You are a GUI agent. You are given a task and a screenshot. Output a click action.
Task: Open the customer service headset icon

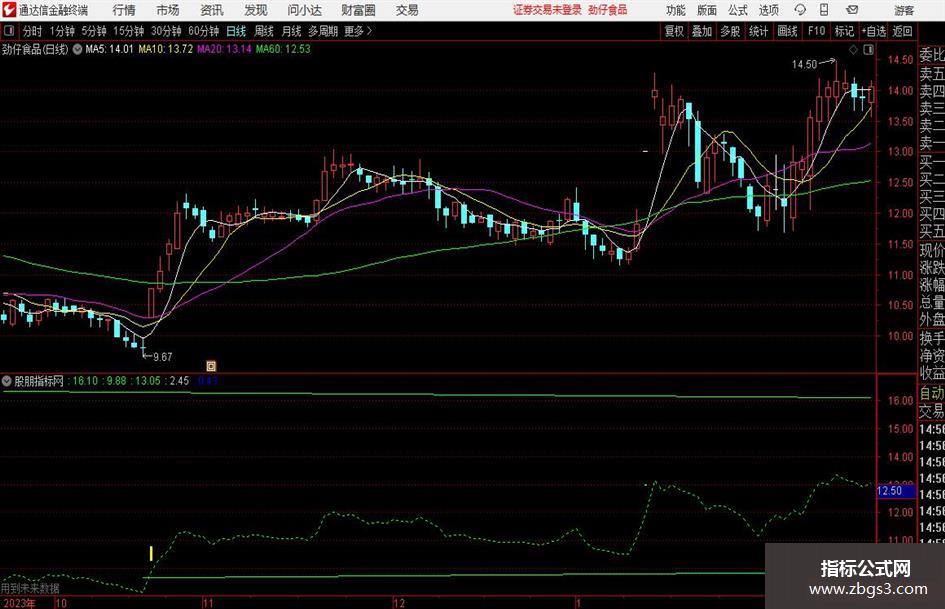tap(800, 10)
